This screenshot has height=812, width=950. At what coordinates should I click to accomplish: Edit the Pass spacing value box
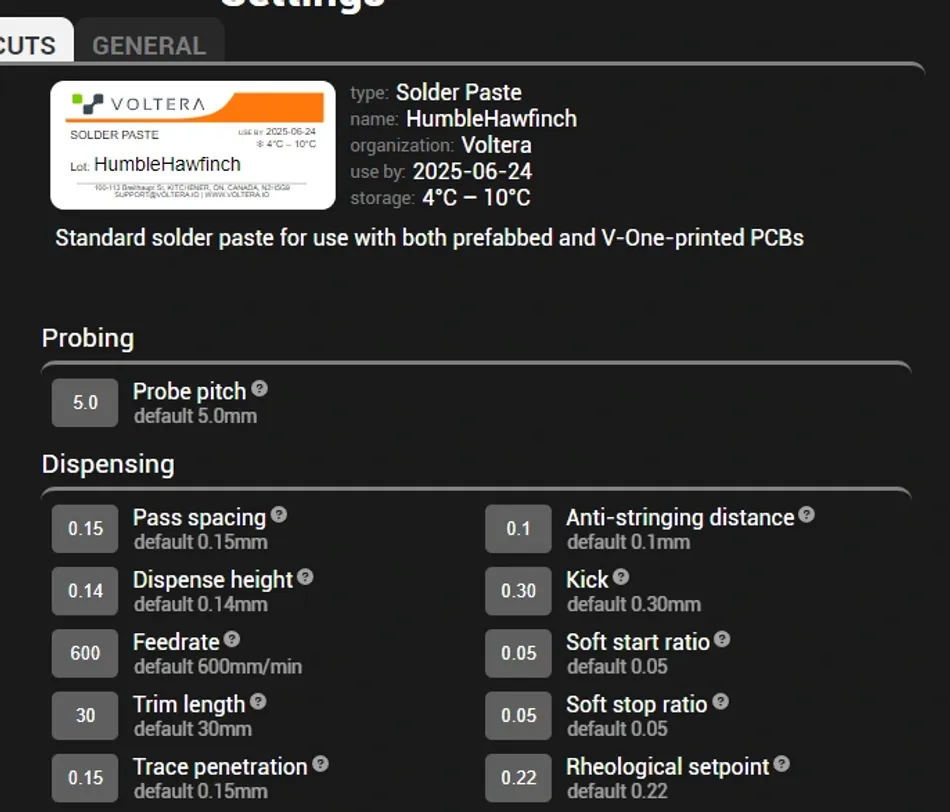[85, 529]
